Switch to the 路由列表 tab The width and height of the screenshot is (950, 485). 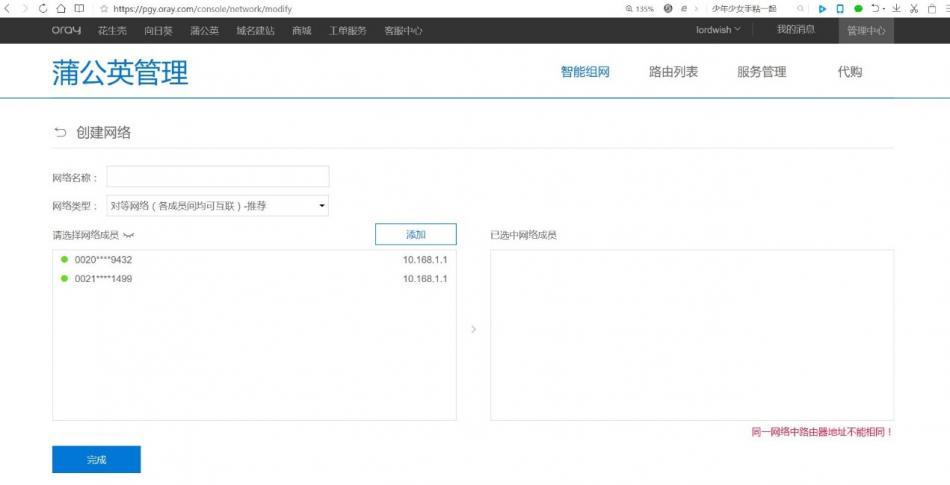click(x=673, y=72)
